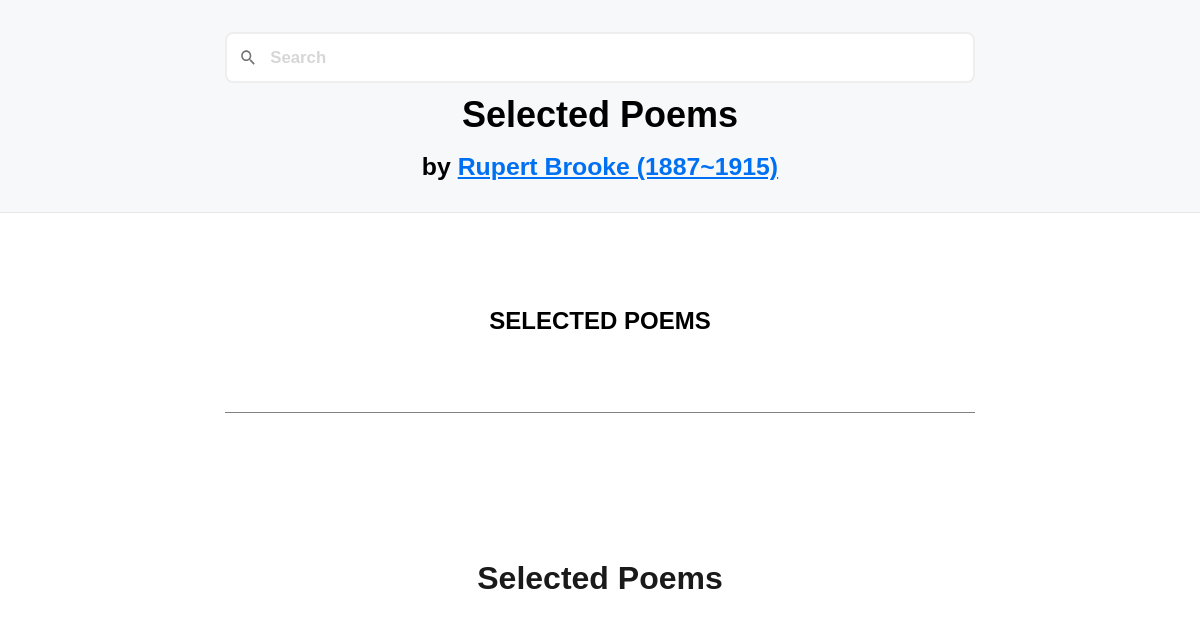Screen dimensions: 1200x628
Task: Click the underlined author hyperlink
Action: point(617,166)
